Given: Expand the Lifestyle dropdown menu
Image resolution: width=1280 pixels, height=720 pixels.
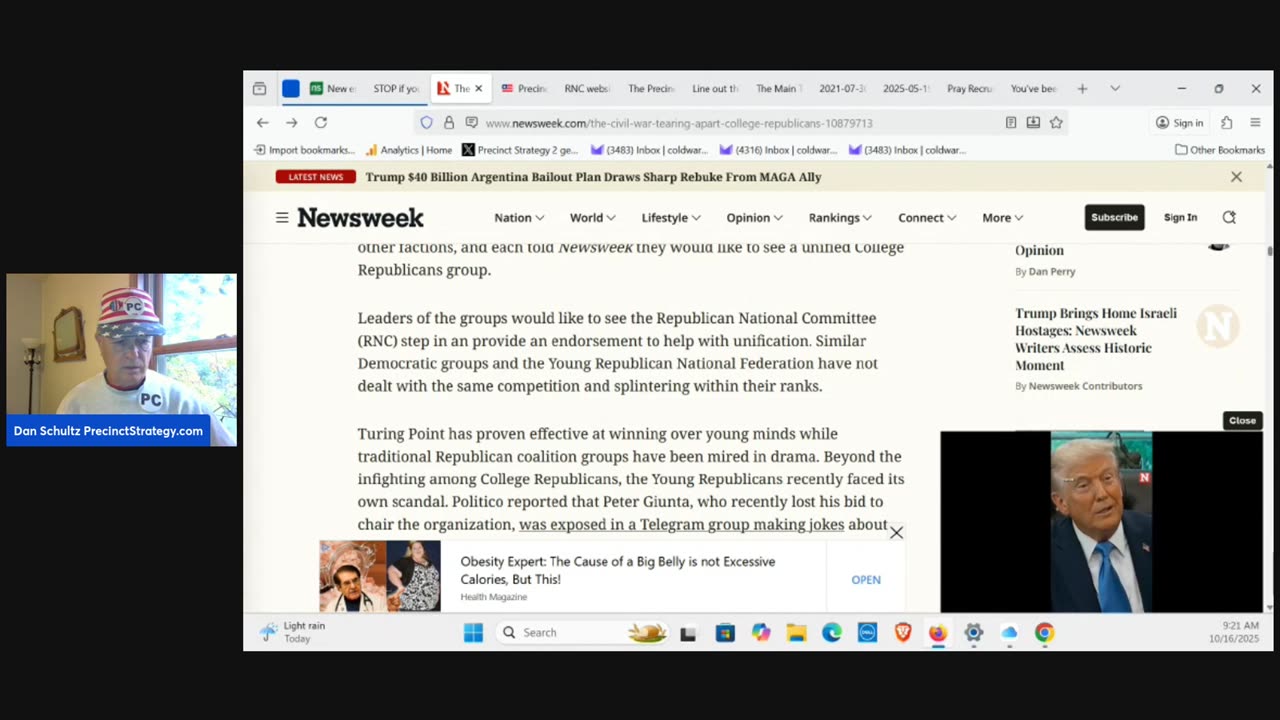Looking at the screenshot, I should pyautogui.click(x=671, y=217).
